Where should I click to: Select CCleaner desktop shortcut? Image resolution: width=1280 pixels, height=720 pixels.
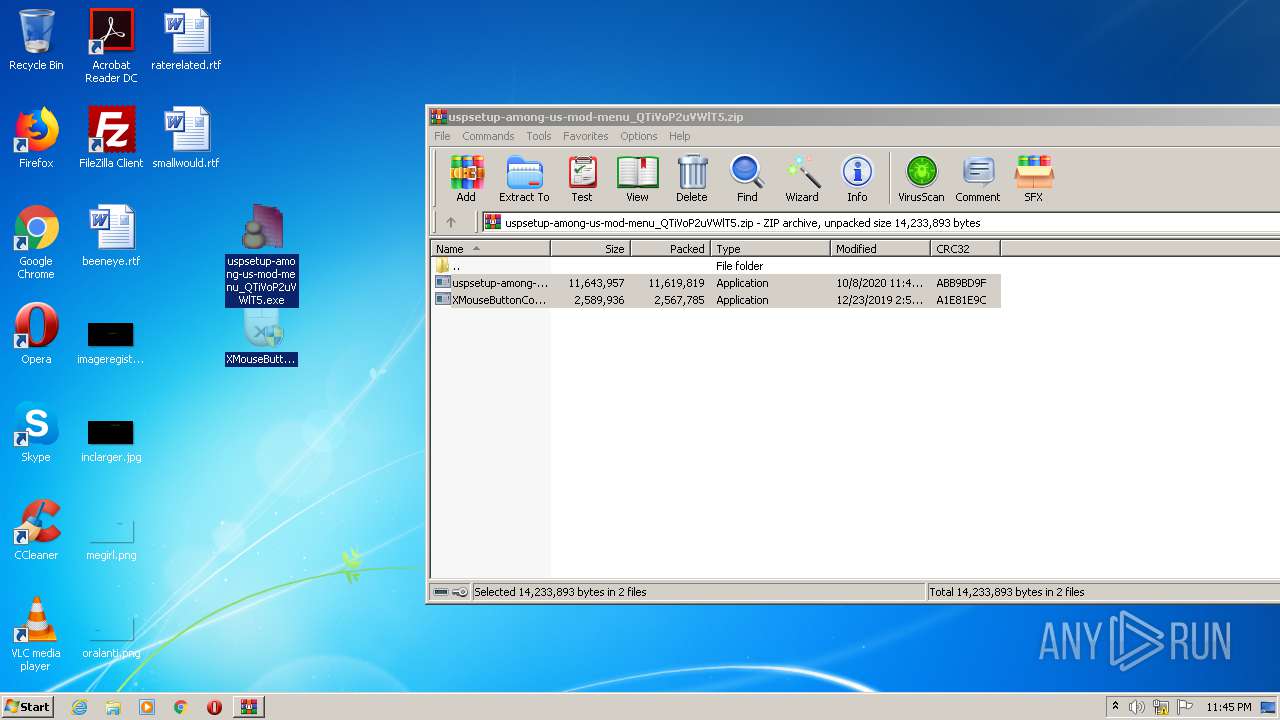[36, 530]
